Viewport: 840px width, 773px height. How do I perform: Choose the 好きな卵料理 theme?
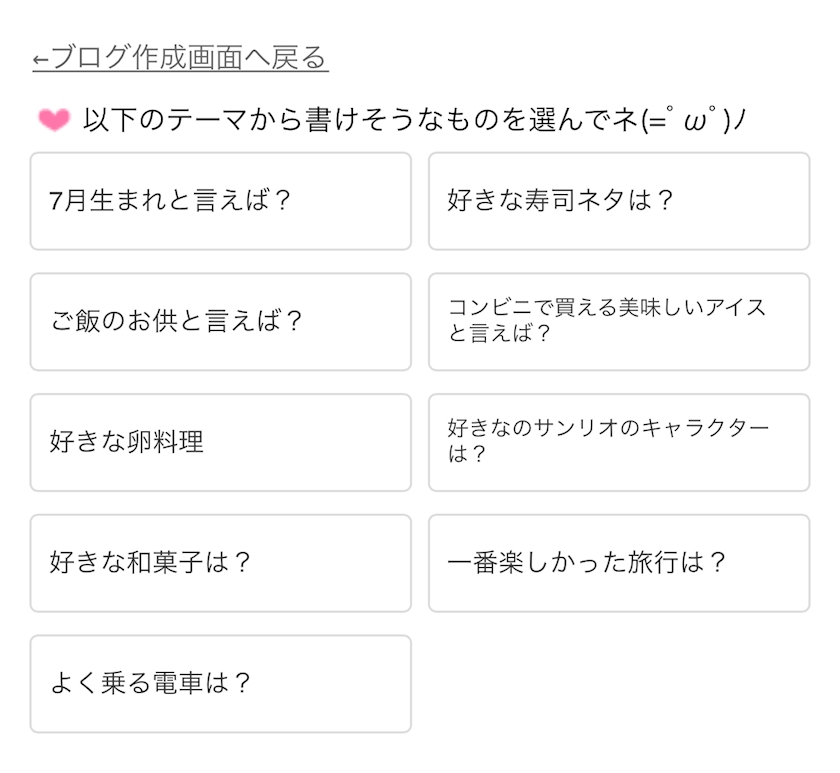point(220,442)
